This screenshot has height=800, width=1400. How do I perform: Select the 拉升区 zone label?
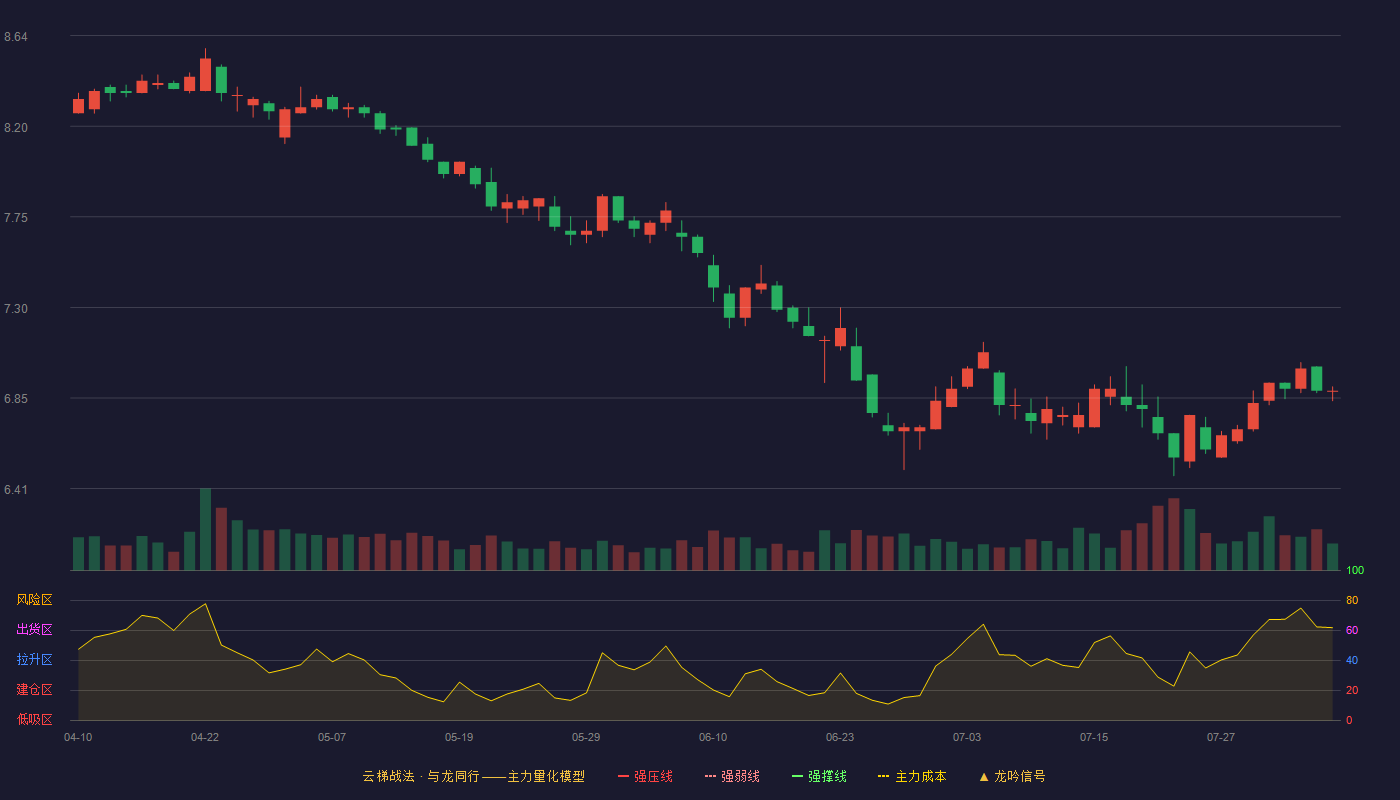tap(34, 660)
